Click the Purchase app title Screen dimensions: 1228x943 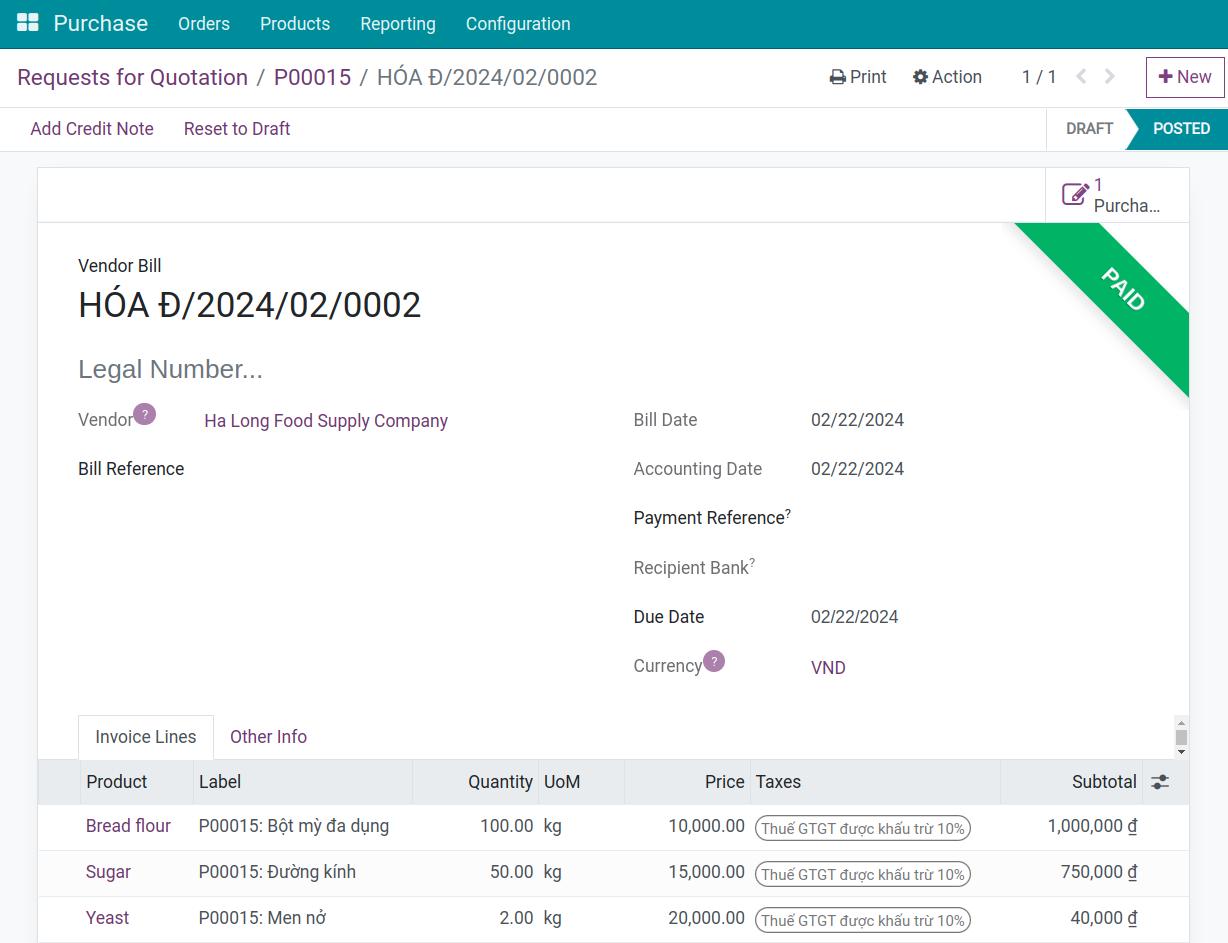[101, 24]
